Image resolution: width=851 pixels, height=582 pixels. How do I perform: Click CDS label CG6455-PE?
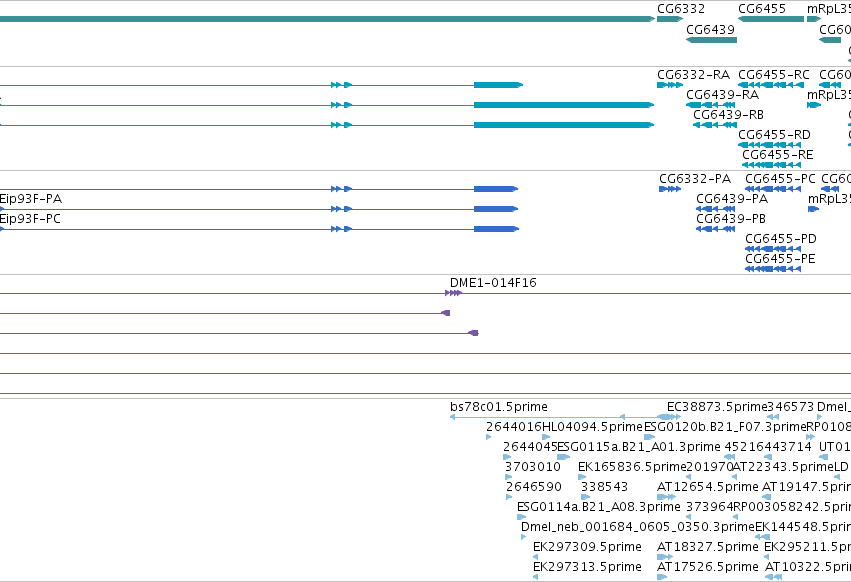pos(780,260)
